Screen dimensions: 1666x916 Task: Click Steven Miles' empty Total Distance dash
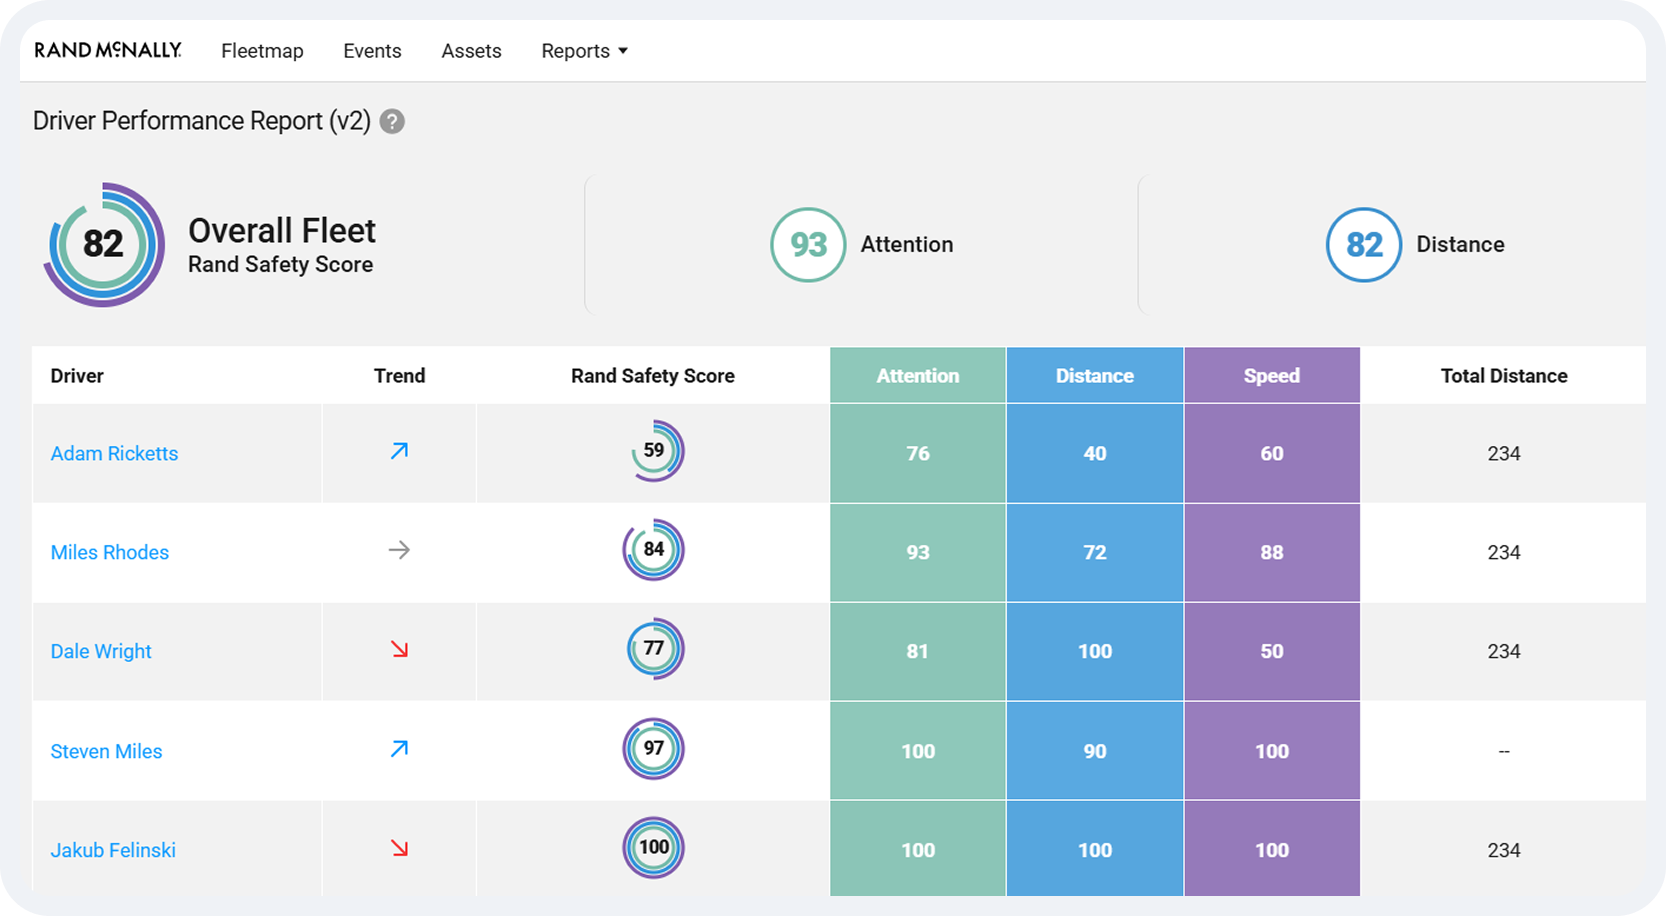click(1504, 751)
